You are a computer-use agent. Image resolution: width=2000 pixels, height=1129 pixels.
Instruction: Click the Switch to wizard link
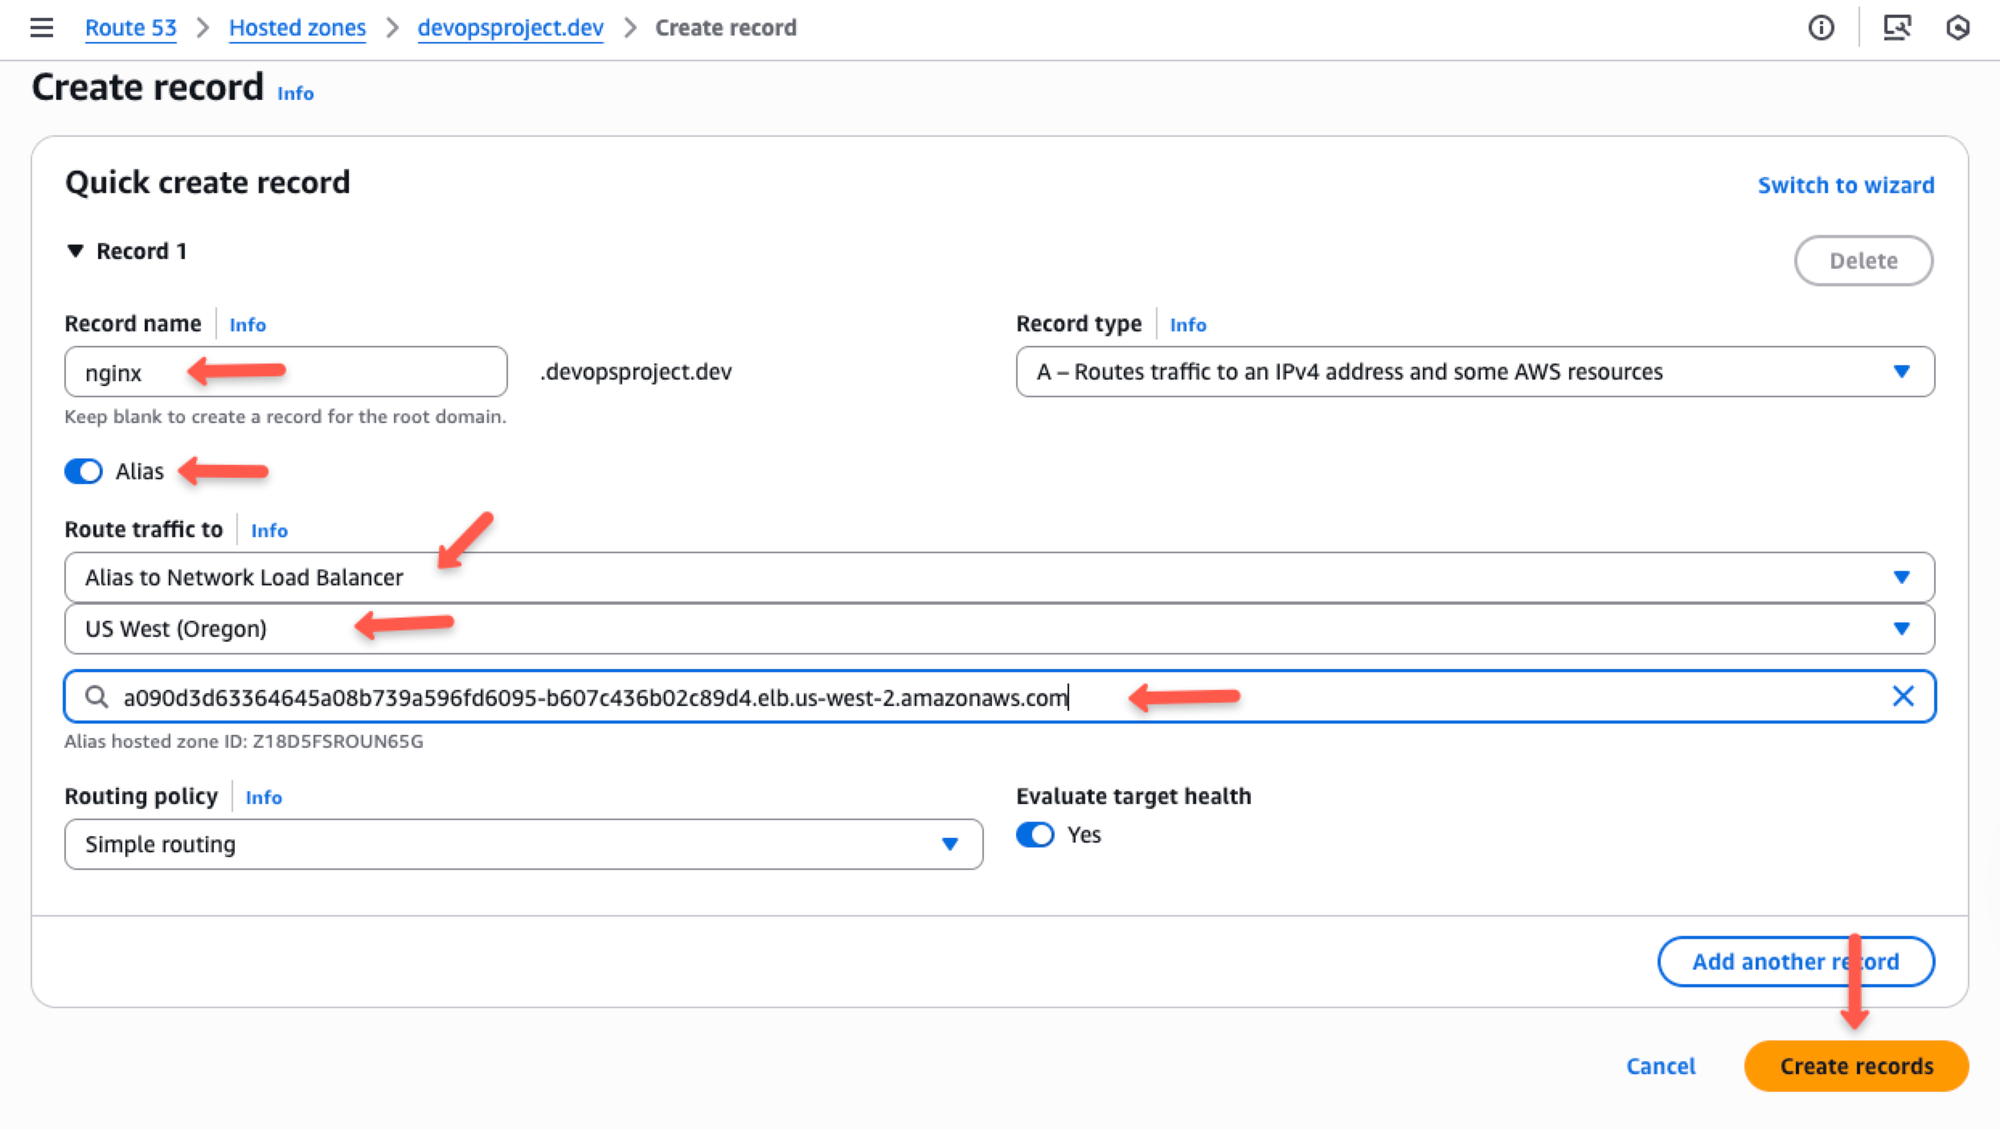[1845, 185]
